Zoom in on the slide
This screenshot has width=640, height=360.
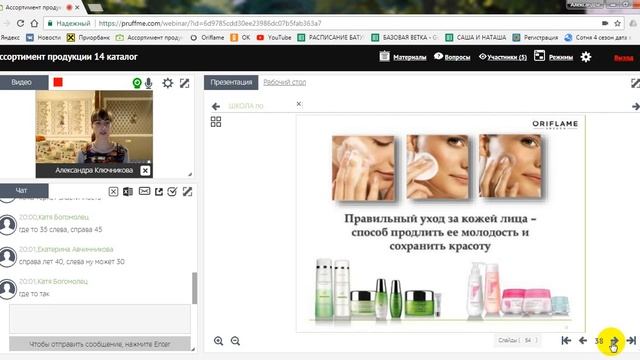(x=218, y=341)
